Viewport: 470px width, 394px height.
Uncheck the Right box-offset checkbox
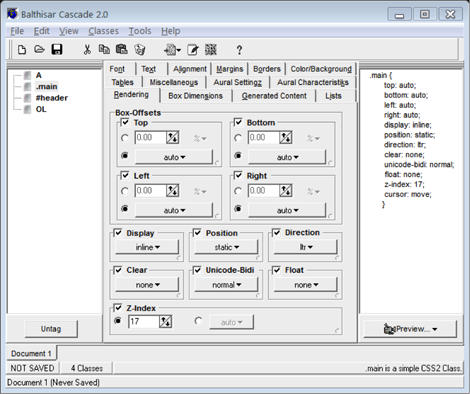(238, 175)
